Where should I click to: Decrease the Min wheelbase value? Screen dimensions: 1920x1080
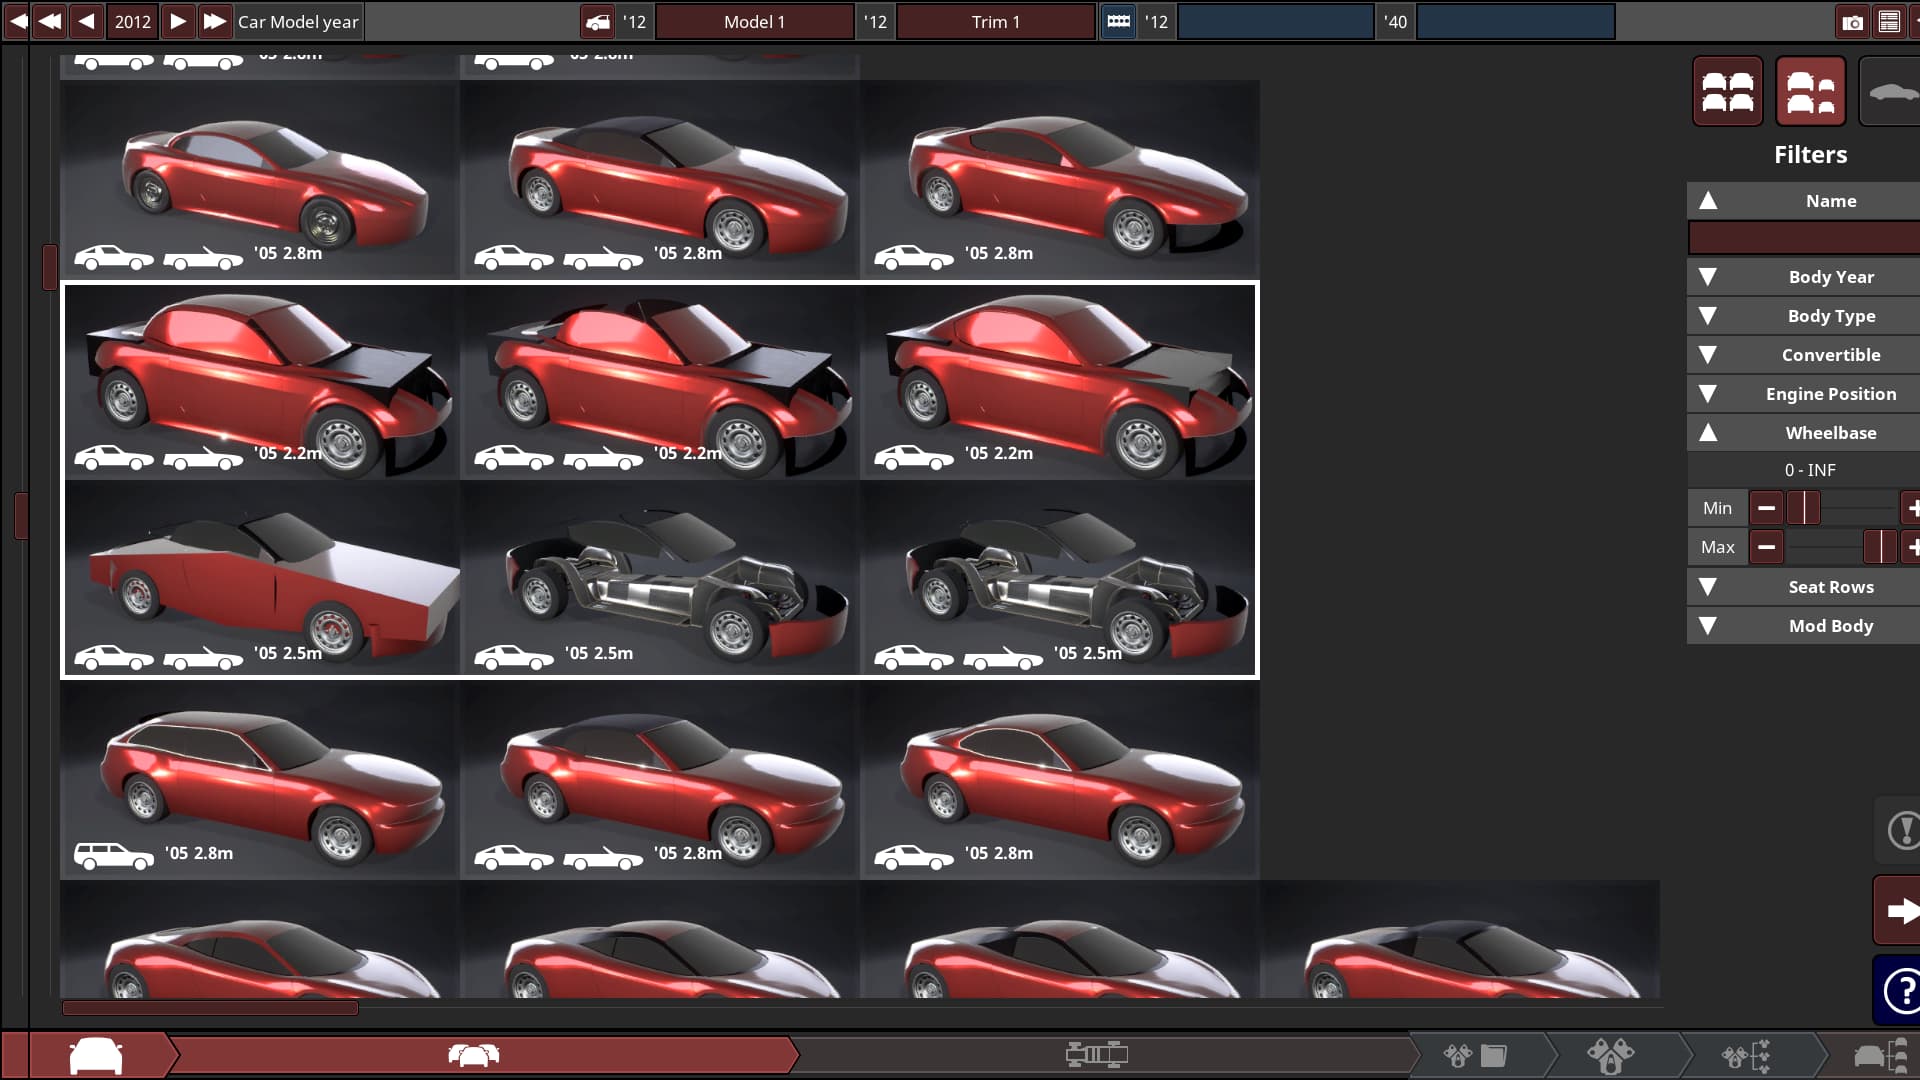pos(1766,508)
